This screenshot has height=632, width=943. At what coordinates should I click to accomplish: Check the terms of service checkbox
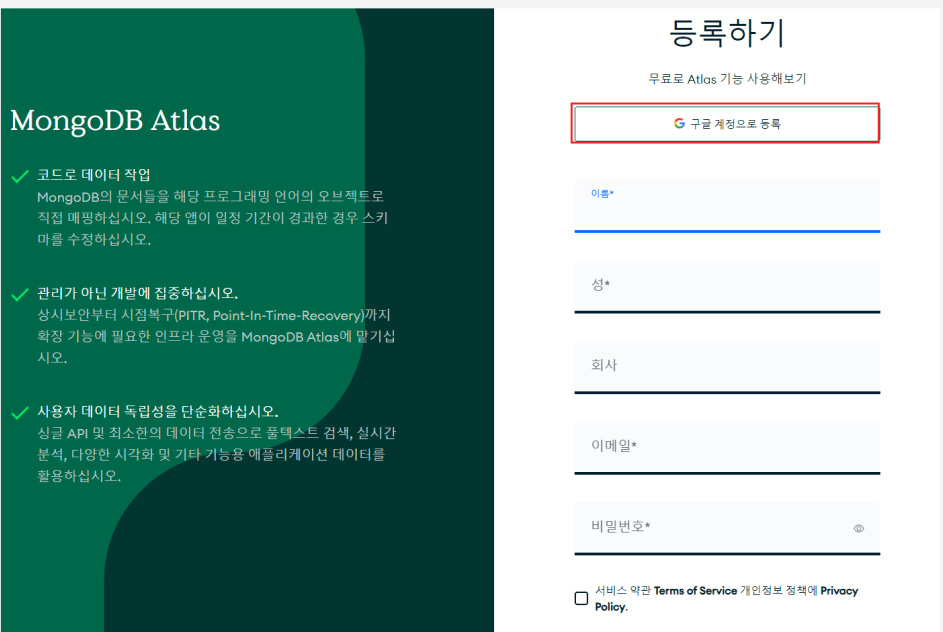[x=581, y=598]
